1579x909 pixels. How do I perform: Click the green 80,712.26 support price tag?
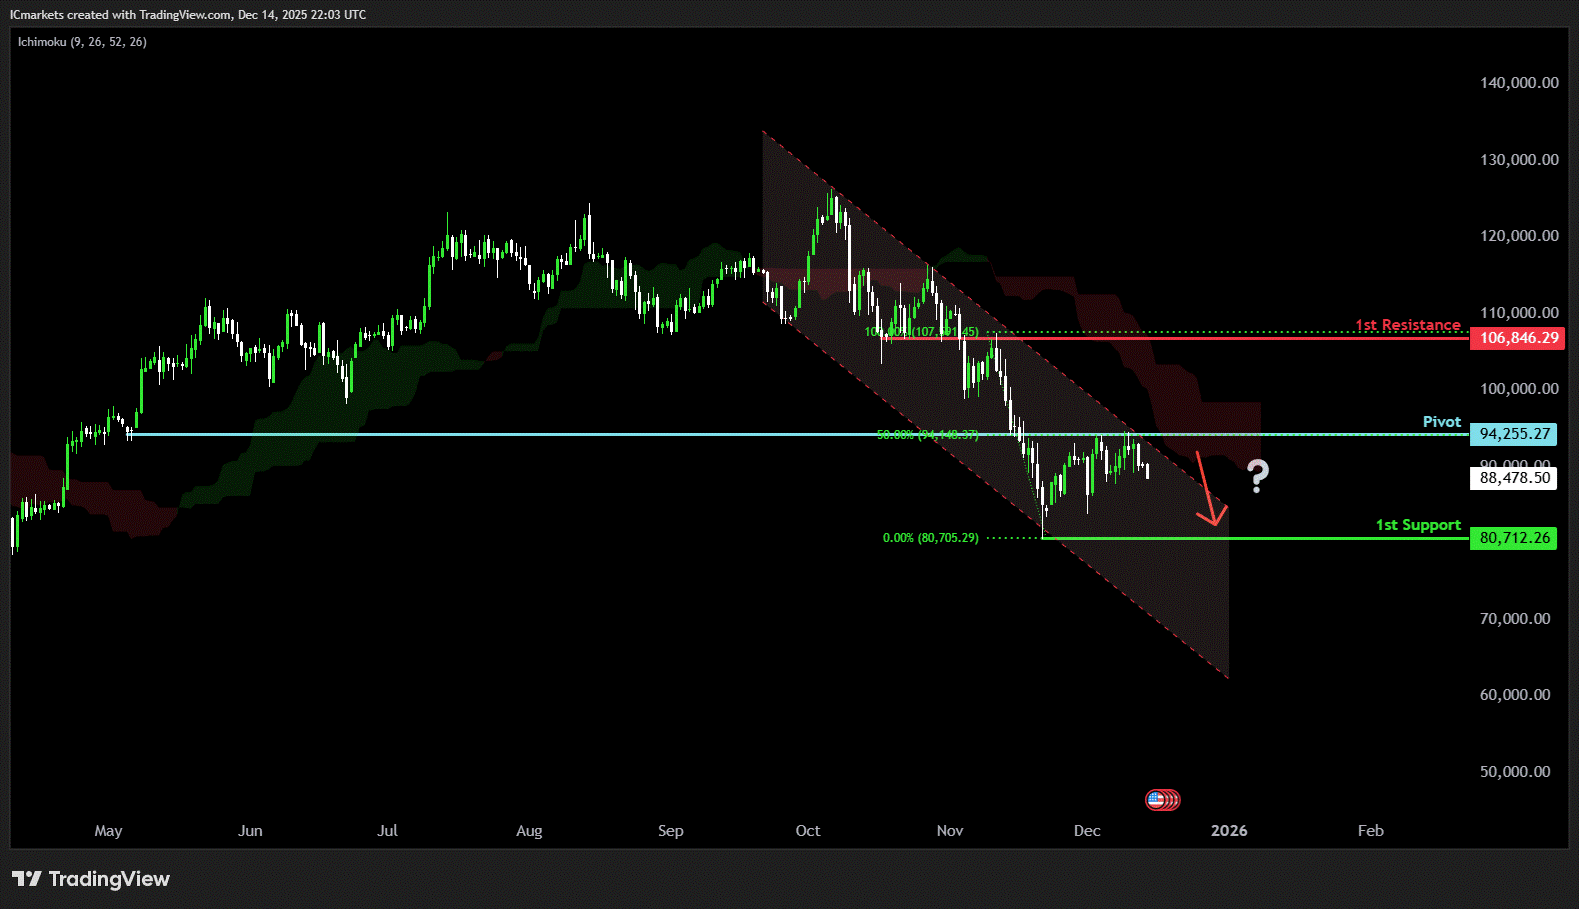tap(1514, 538)
